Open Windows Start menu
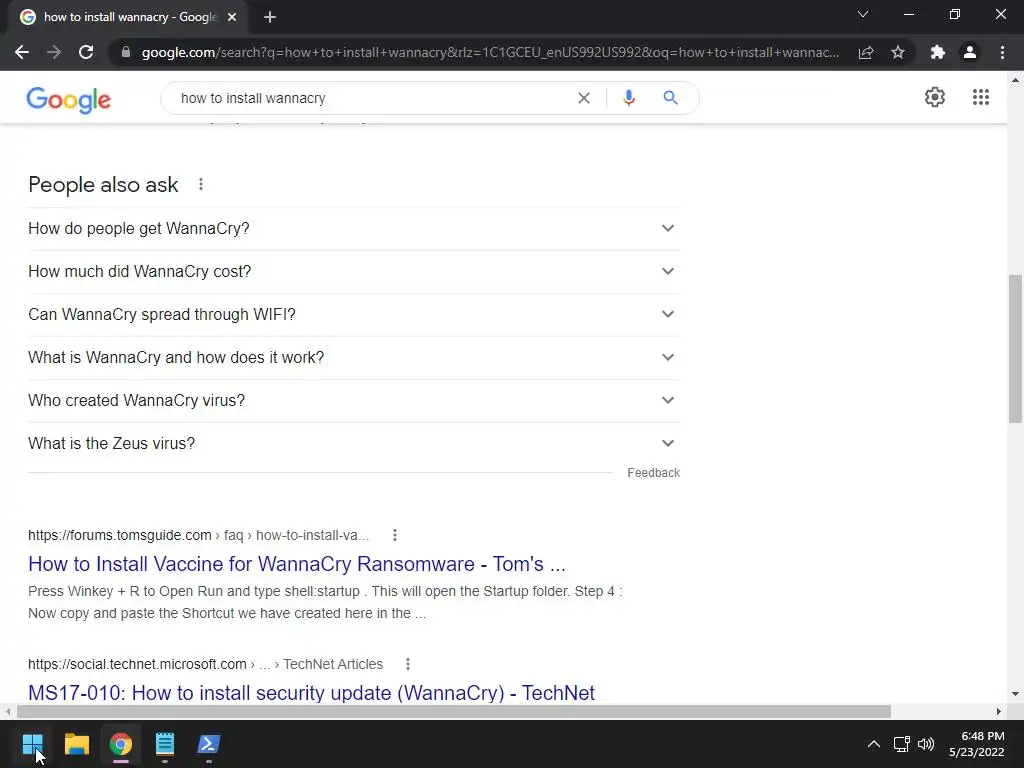 pyautogui.click(x=33, y=744)
